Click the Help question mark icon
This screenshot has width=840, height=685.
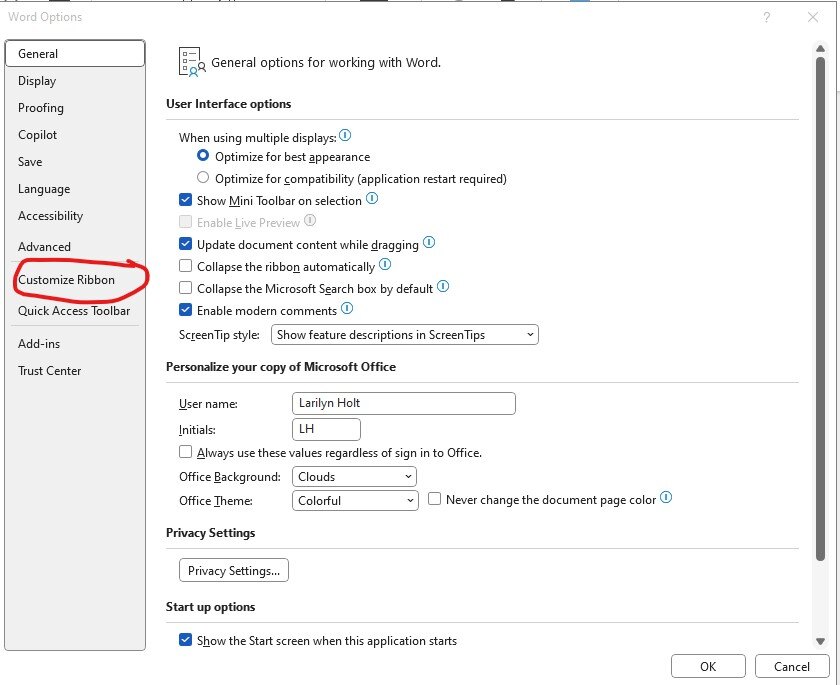point(767,18)
